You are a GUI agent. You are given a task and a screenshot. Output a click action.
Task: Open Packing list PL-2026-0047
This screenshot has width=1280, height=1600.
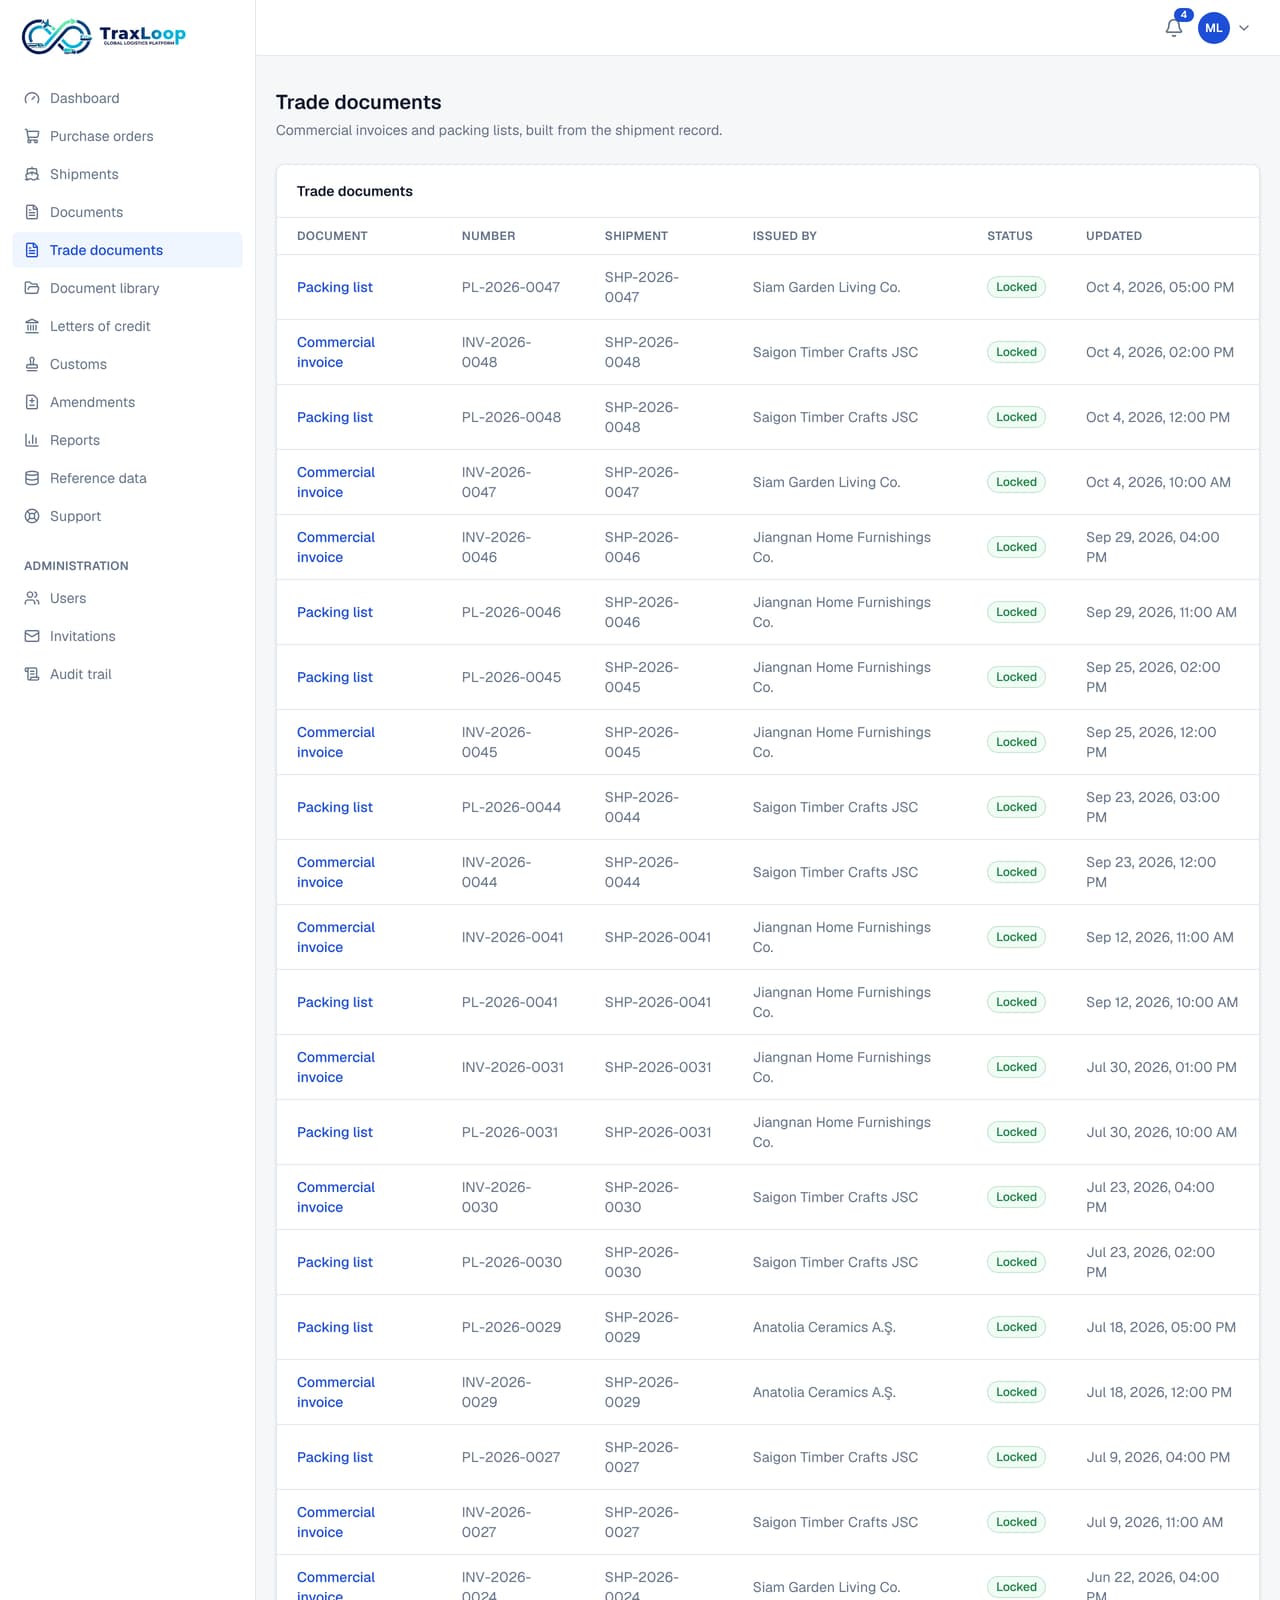click(334, 287)
